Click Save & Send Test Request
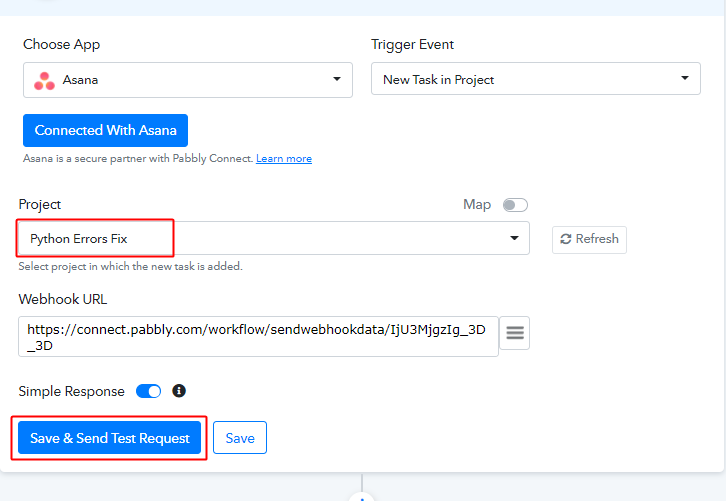This screenshot has width=726, height=501. pyautogui.click(x=110, y=438)
